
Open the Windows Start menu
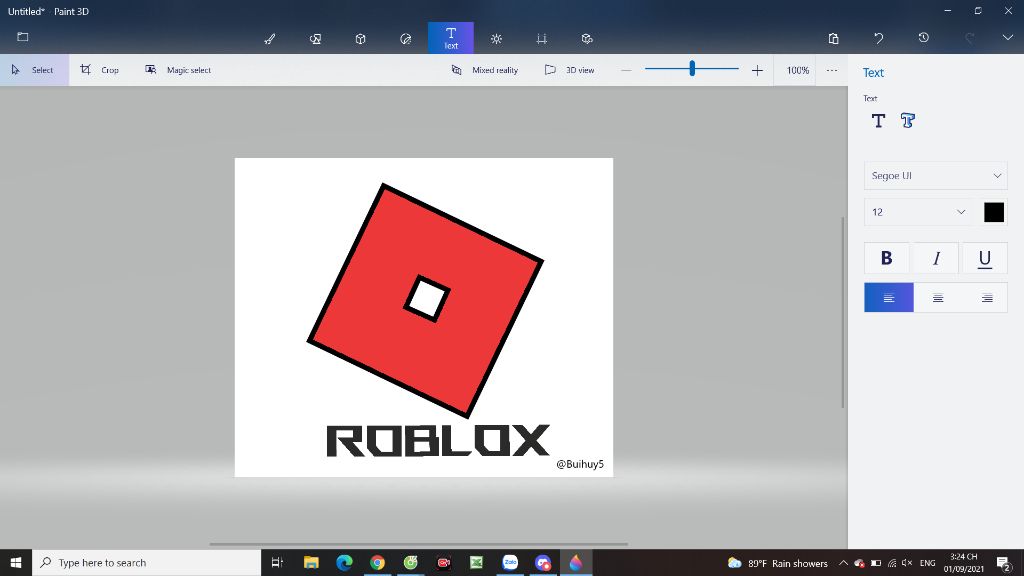[x=16, y=562]
